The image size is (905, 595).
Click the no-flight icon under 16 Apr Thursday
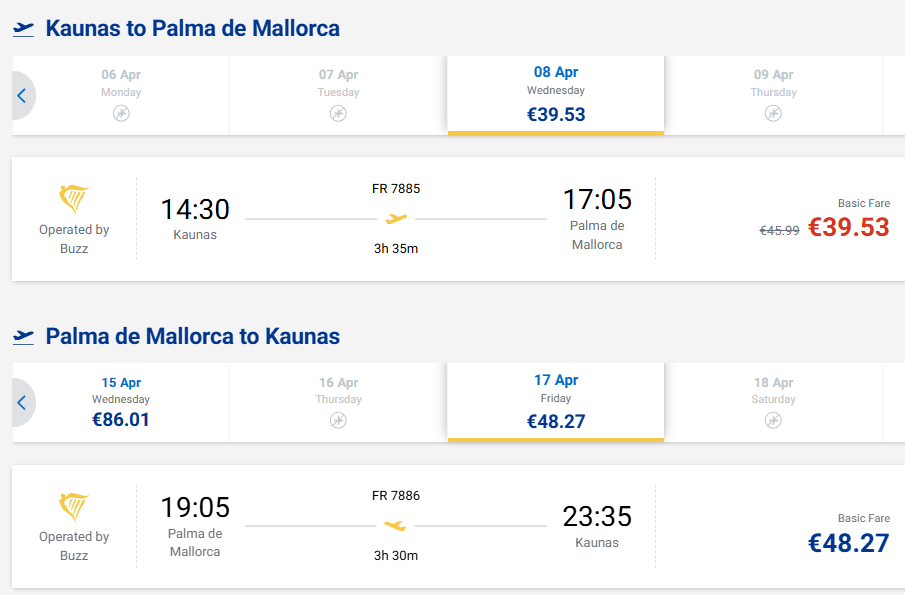338,421
